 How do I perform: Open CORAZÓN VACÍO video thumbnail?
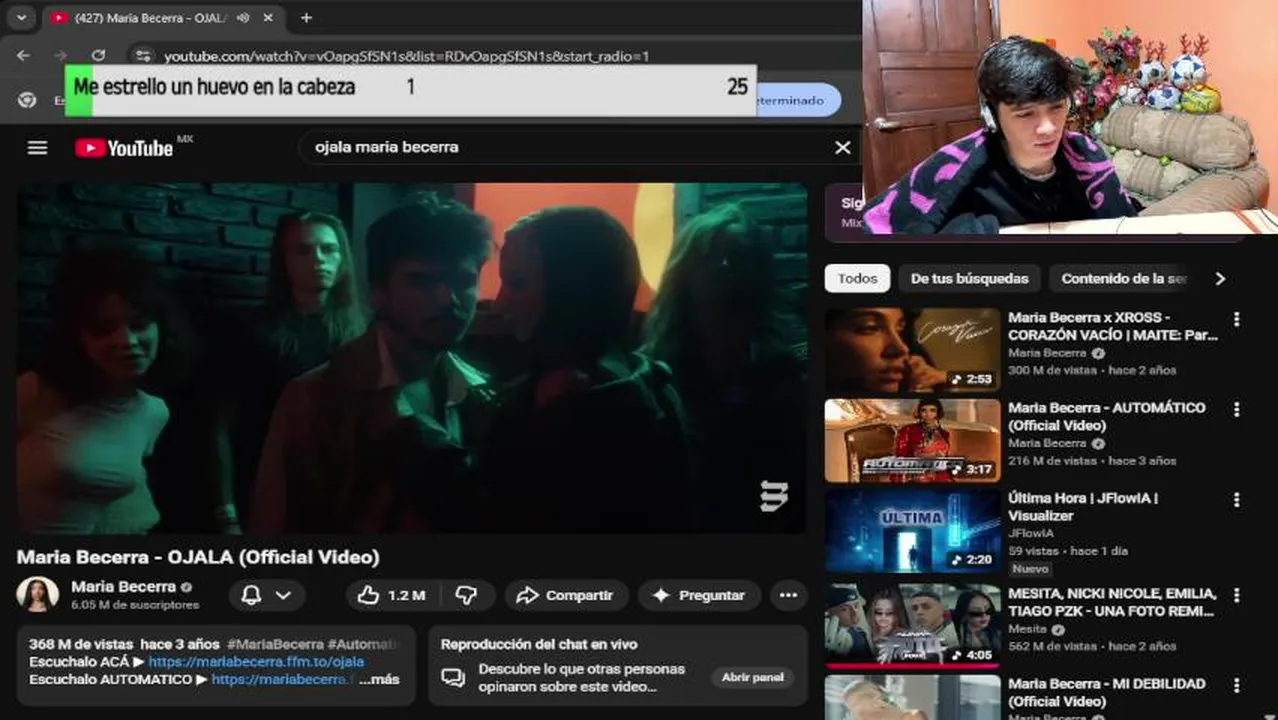[912, 350]
